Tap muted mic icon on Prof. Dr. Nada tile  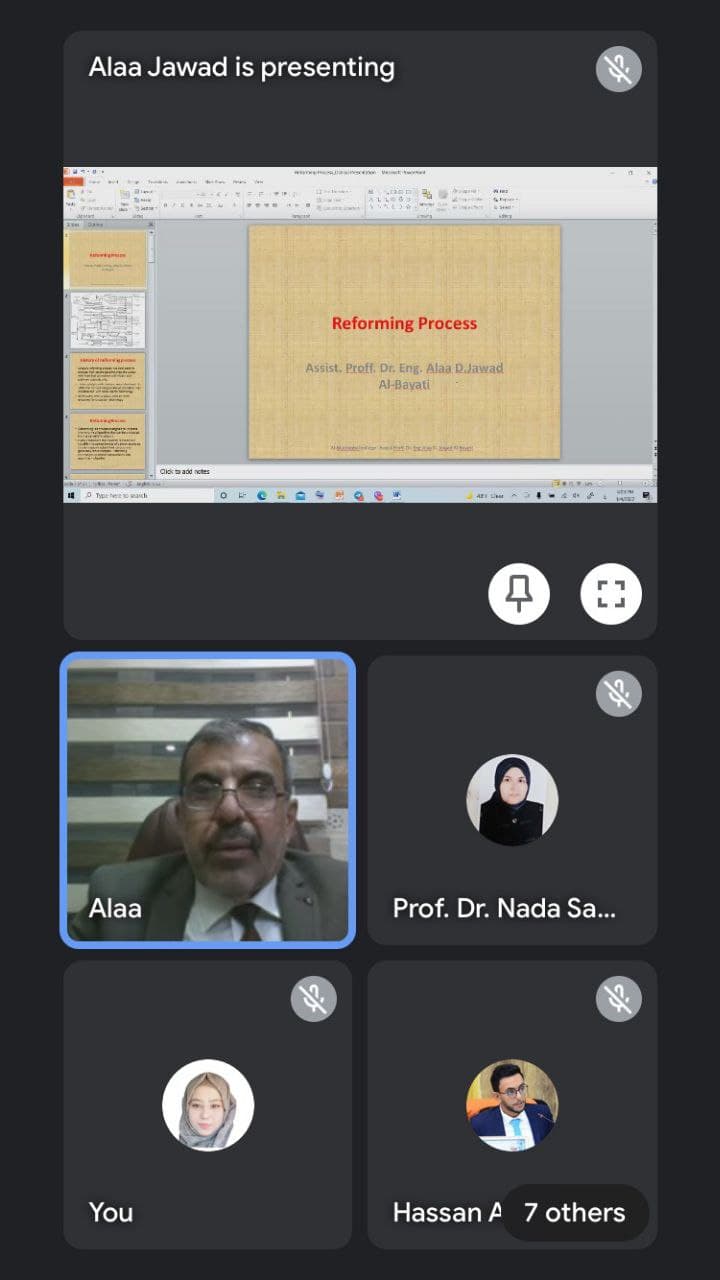(x=619, y=694)
